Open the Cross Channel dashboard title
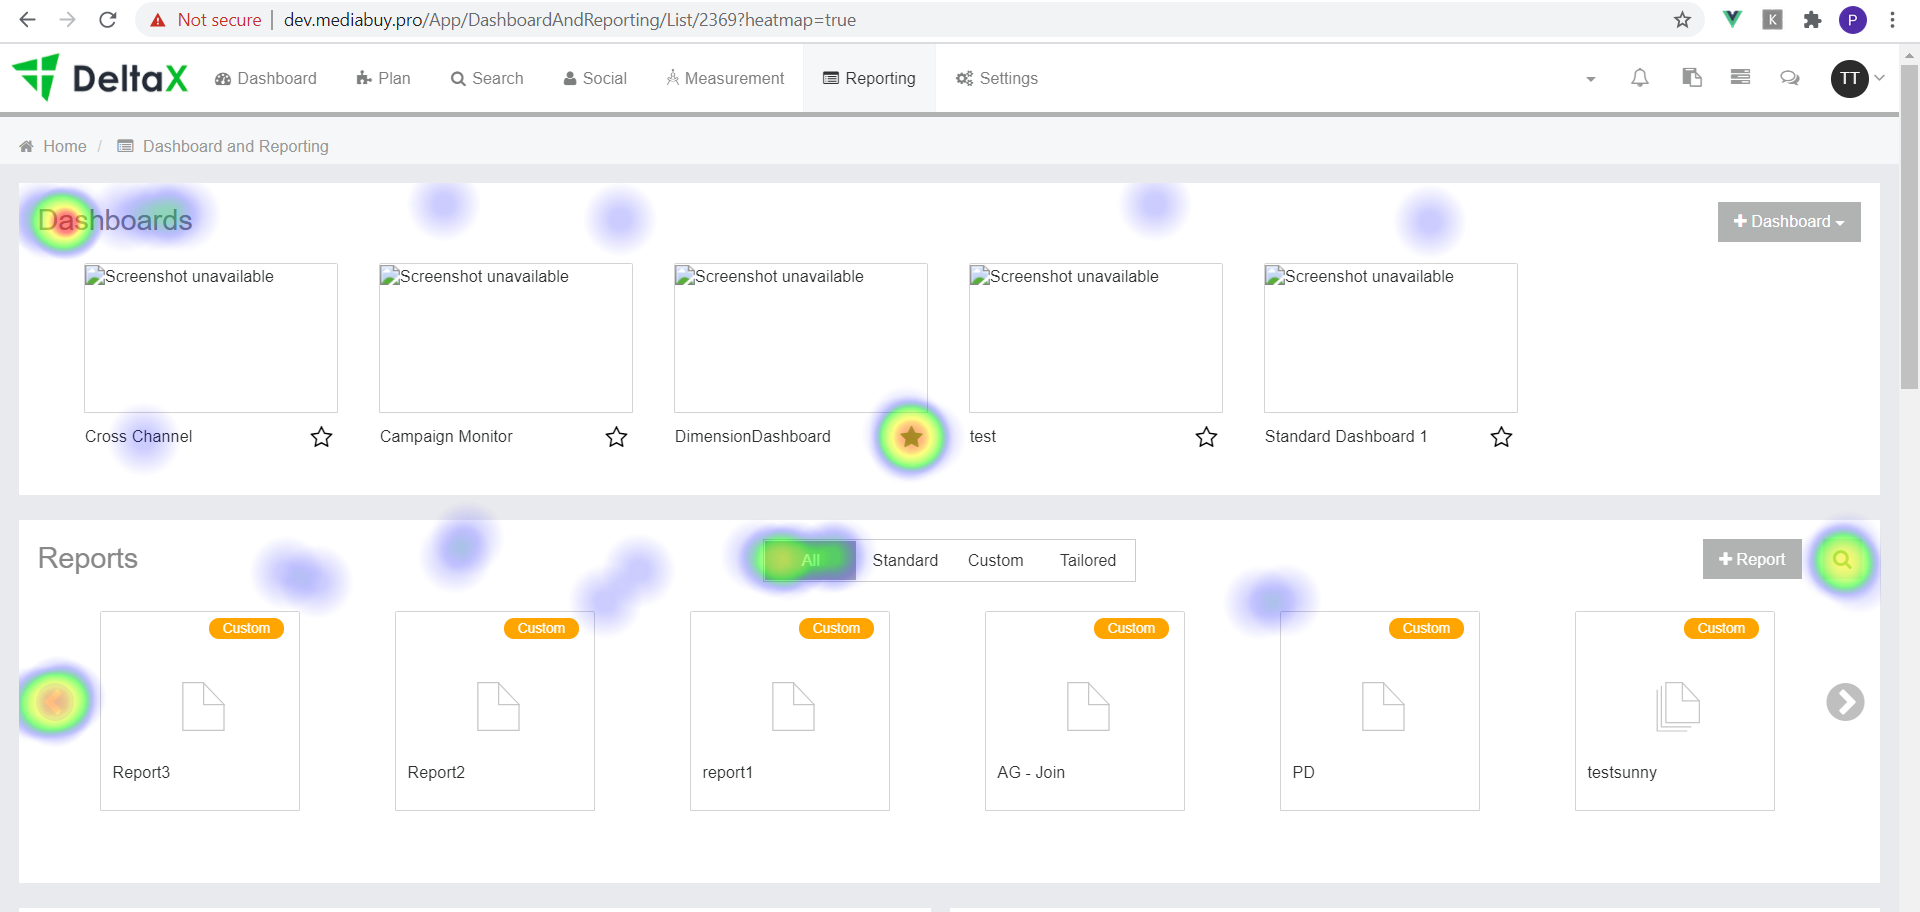 pyautogui.click(x=139, y=436)
